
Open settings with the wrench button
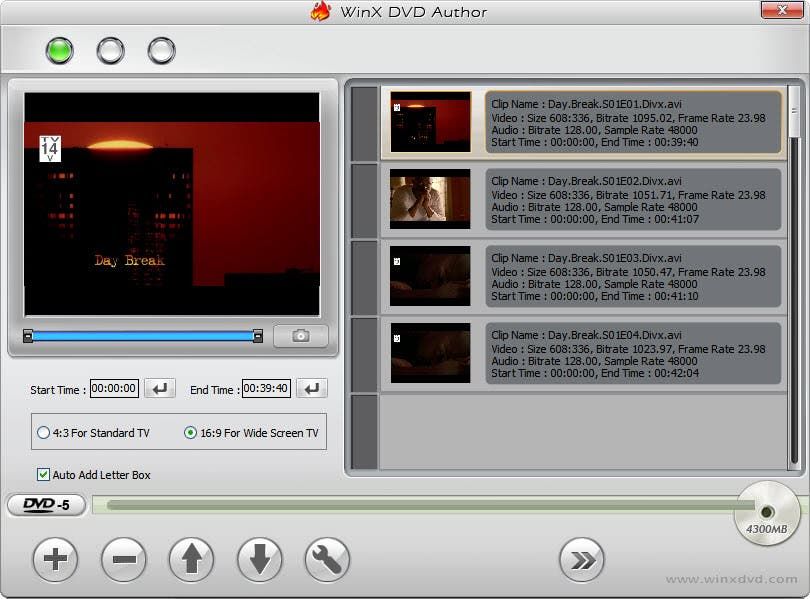pos(328,559)
